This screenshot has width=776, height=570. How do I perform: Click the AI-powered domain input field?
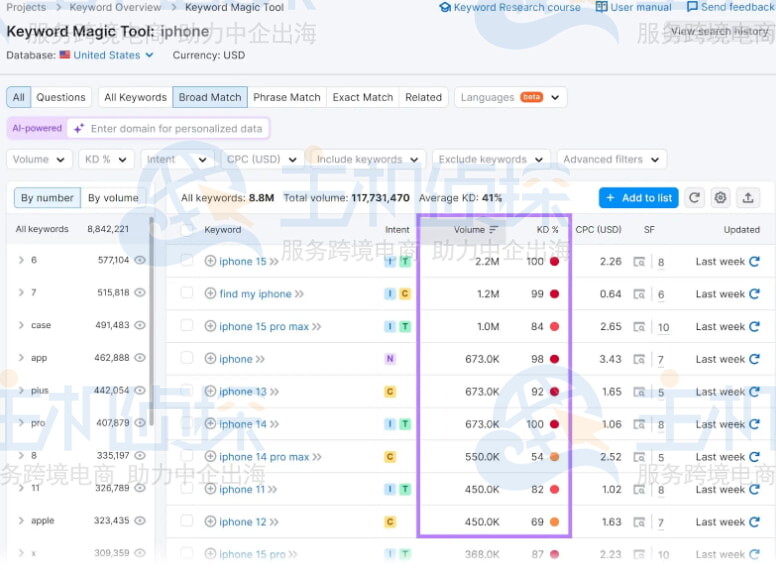tap(176, 128)
